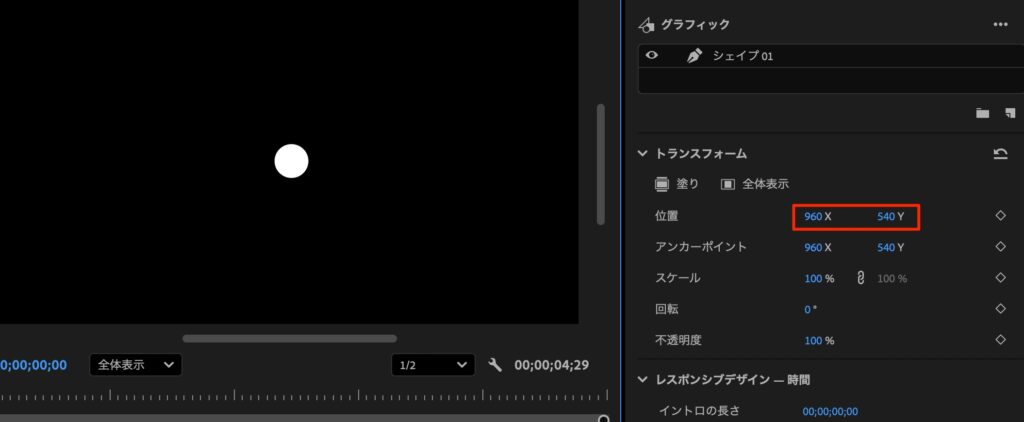1024x422 pixels.
Task: Click the new group folder icon
Action: point(982,113)
